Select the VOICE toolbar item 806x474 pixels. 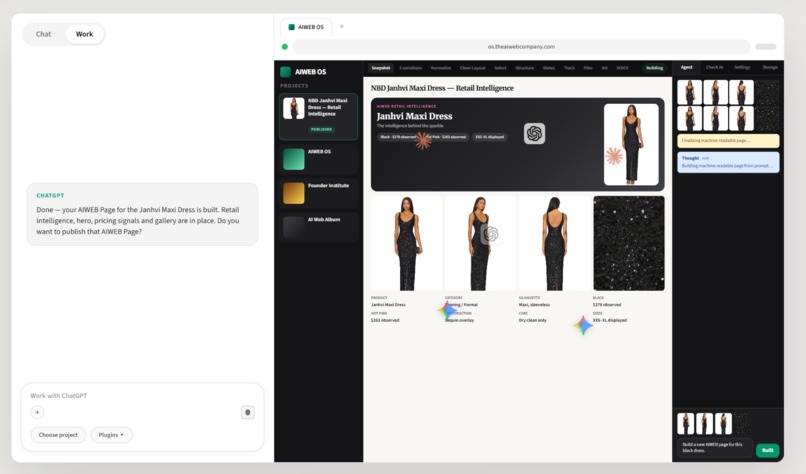click(x=622, y=68)
